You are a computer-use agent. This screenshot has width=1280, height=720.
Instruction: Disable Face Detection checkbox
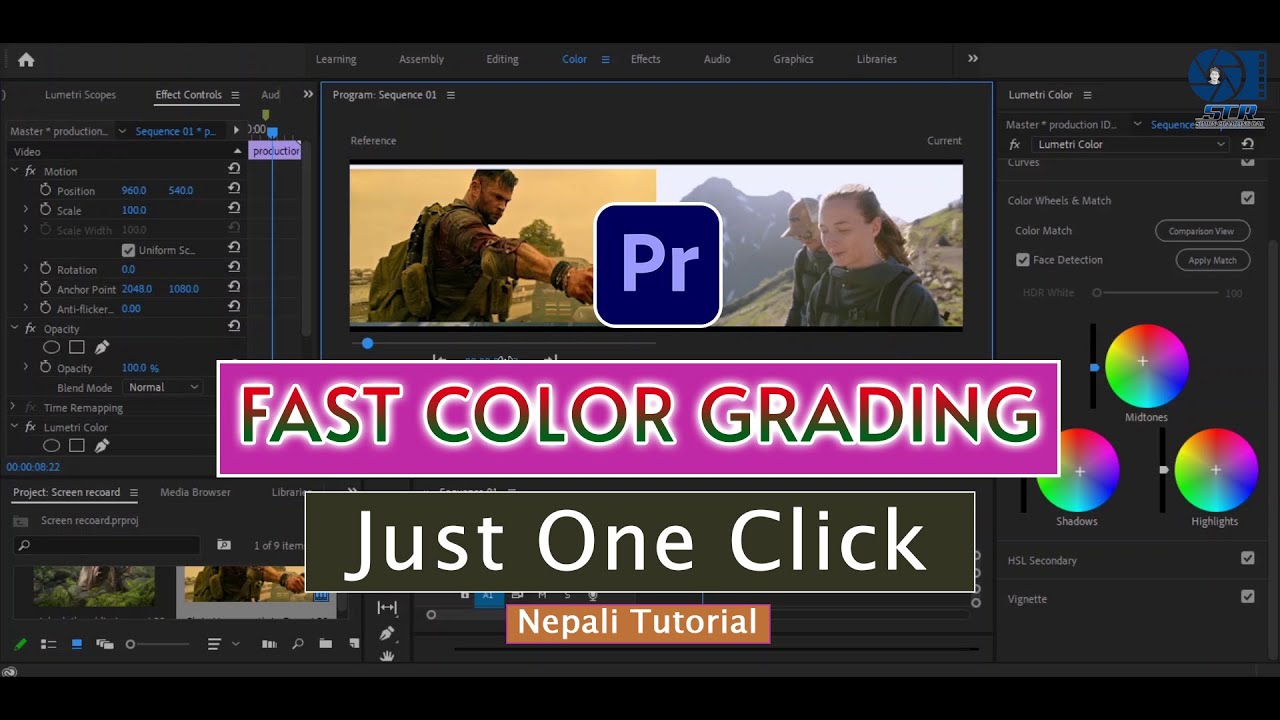click(x=1022, y=260)
